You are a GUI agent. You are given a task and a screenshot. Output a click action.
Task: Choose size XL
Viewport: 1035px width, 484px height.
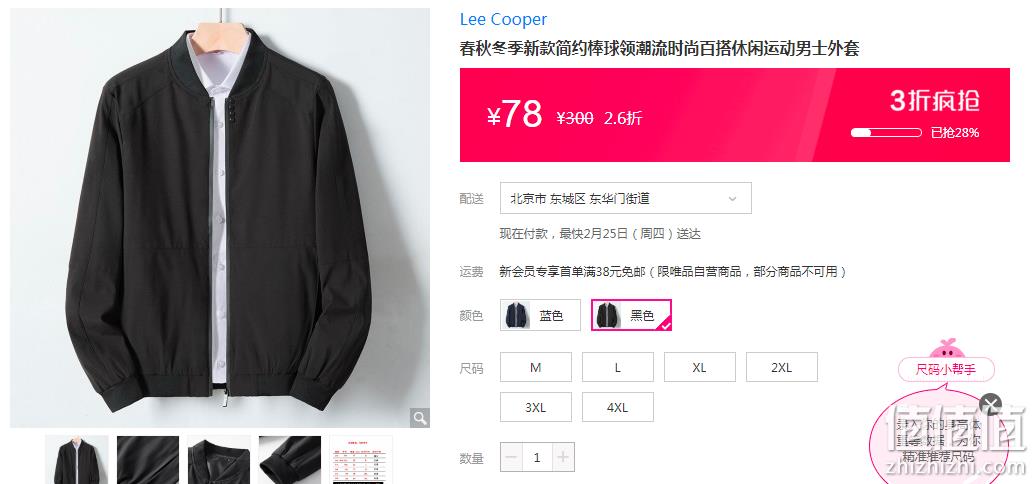(699, 367)
